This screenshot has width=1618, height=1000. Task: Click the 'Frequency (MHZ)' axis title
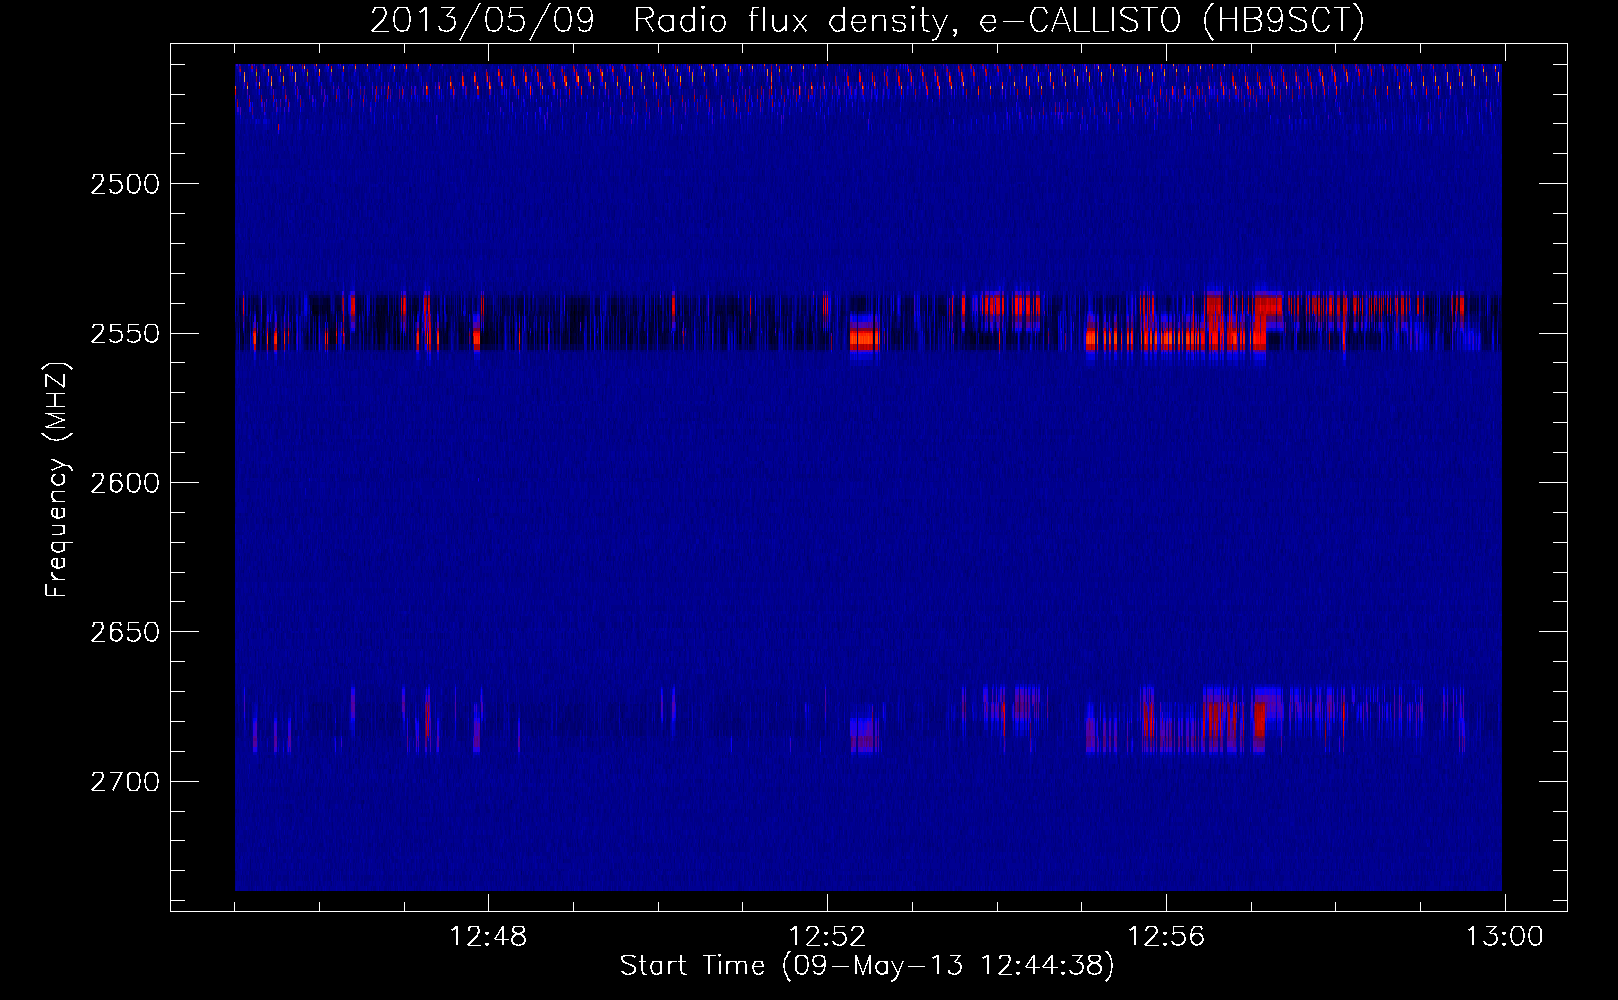(x=57, y=480)
